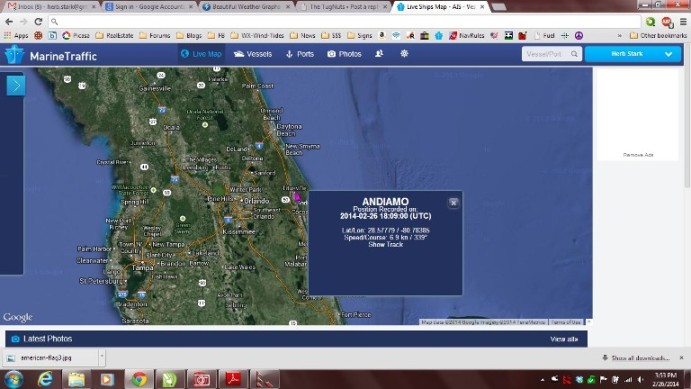Switch to the Live Map view

tap(201, 54)
